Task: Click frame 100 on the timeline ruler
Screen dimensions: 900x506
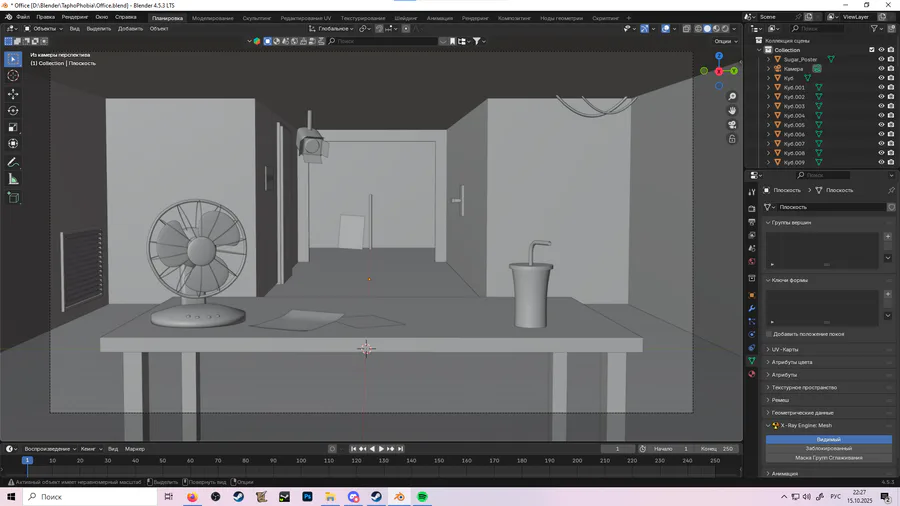Action: 300,461
